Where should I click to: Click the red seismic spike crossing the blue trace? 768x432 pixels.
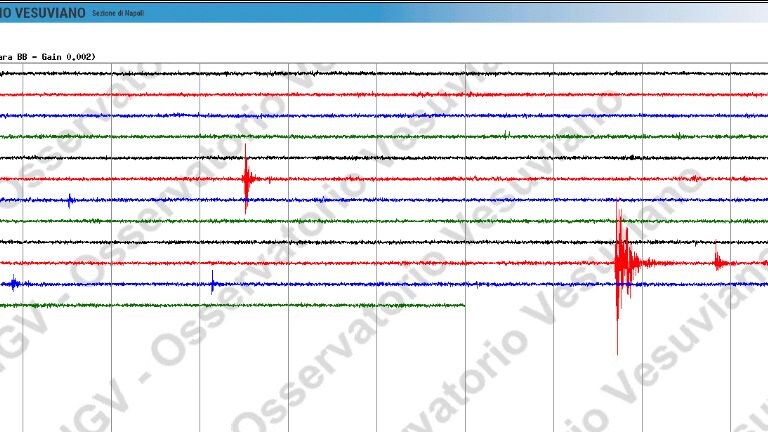pos(247,179)
